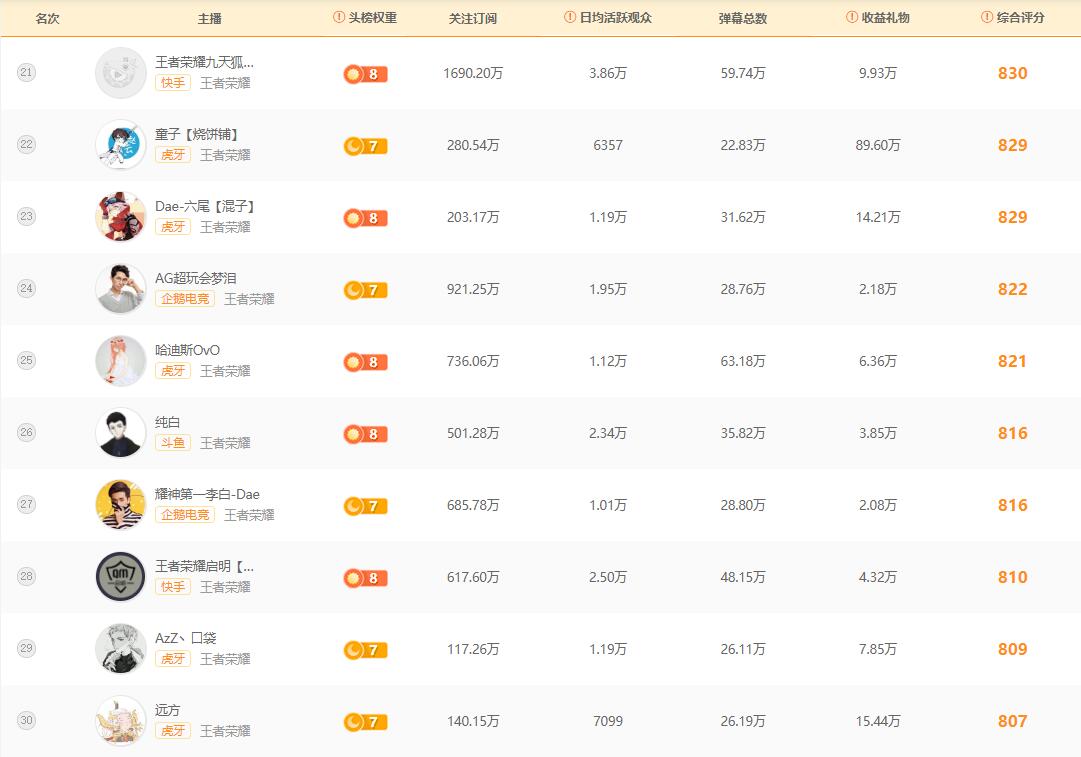The width and height of the screenshot is (1081, 757).
Task: Open avatar of Dae-六尾【混子】
Action: [120, 217]
